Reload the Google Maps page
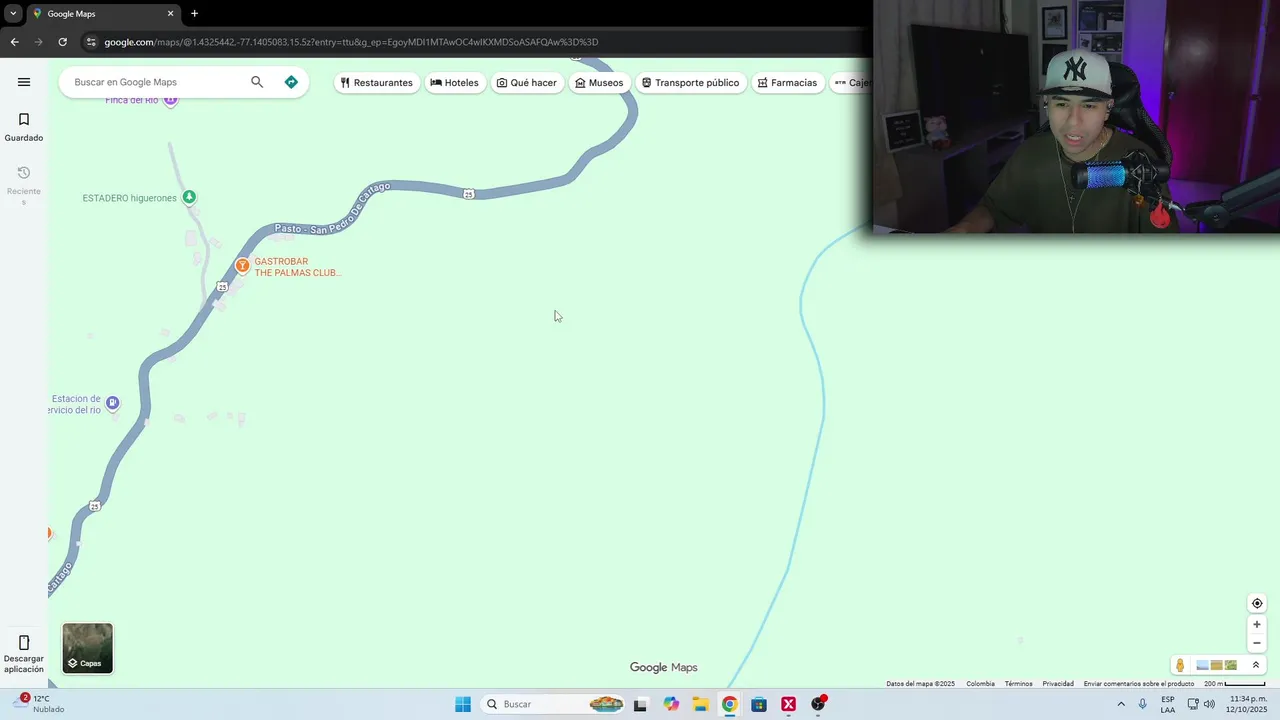Viewport: 1280px width, 720px height. tap(62, 42)
